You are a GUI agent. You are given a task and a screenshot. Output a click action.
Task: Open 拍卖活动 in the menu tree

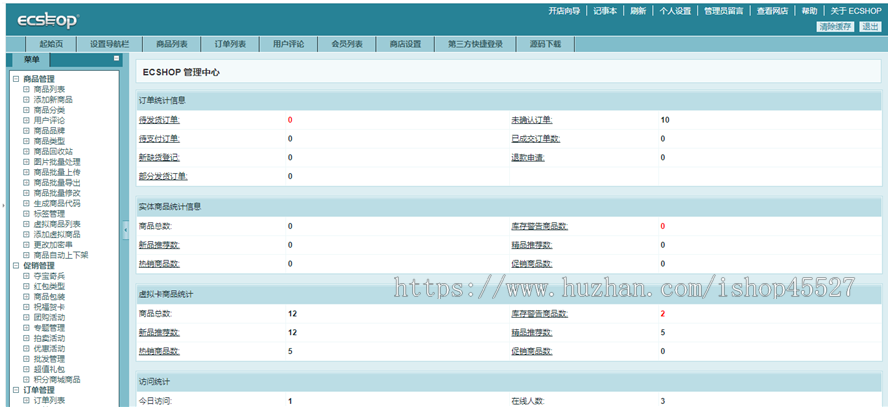(x=49, y=338)
